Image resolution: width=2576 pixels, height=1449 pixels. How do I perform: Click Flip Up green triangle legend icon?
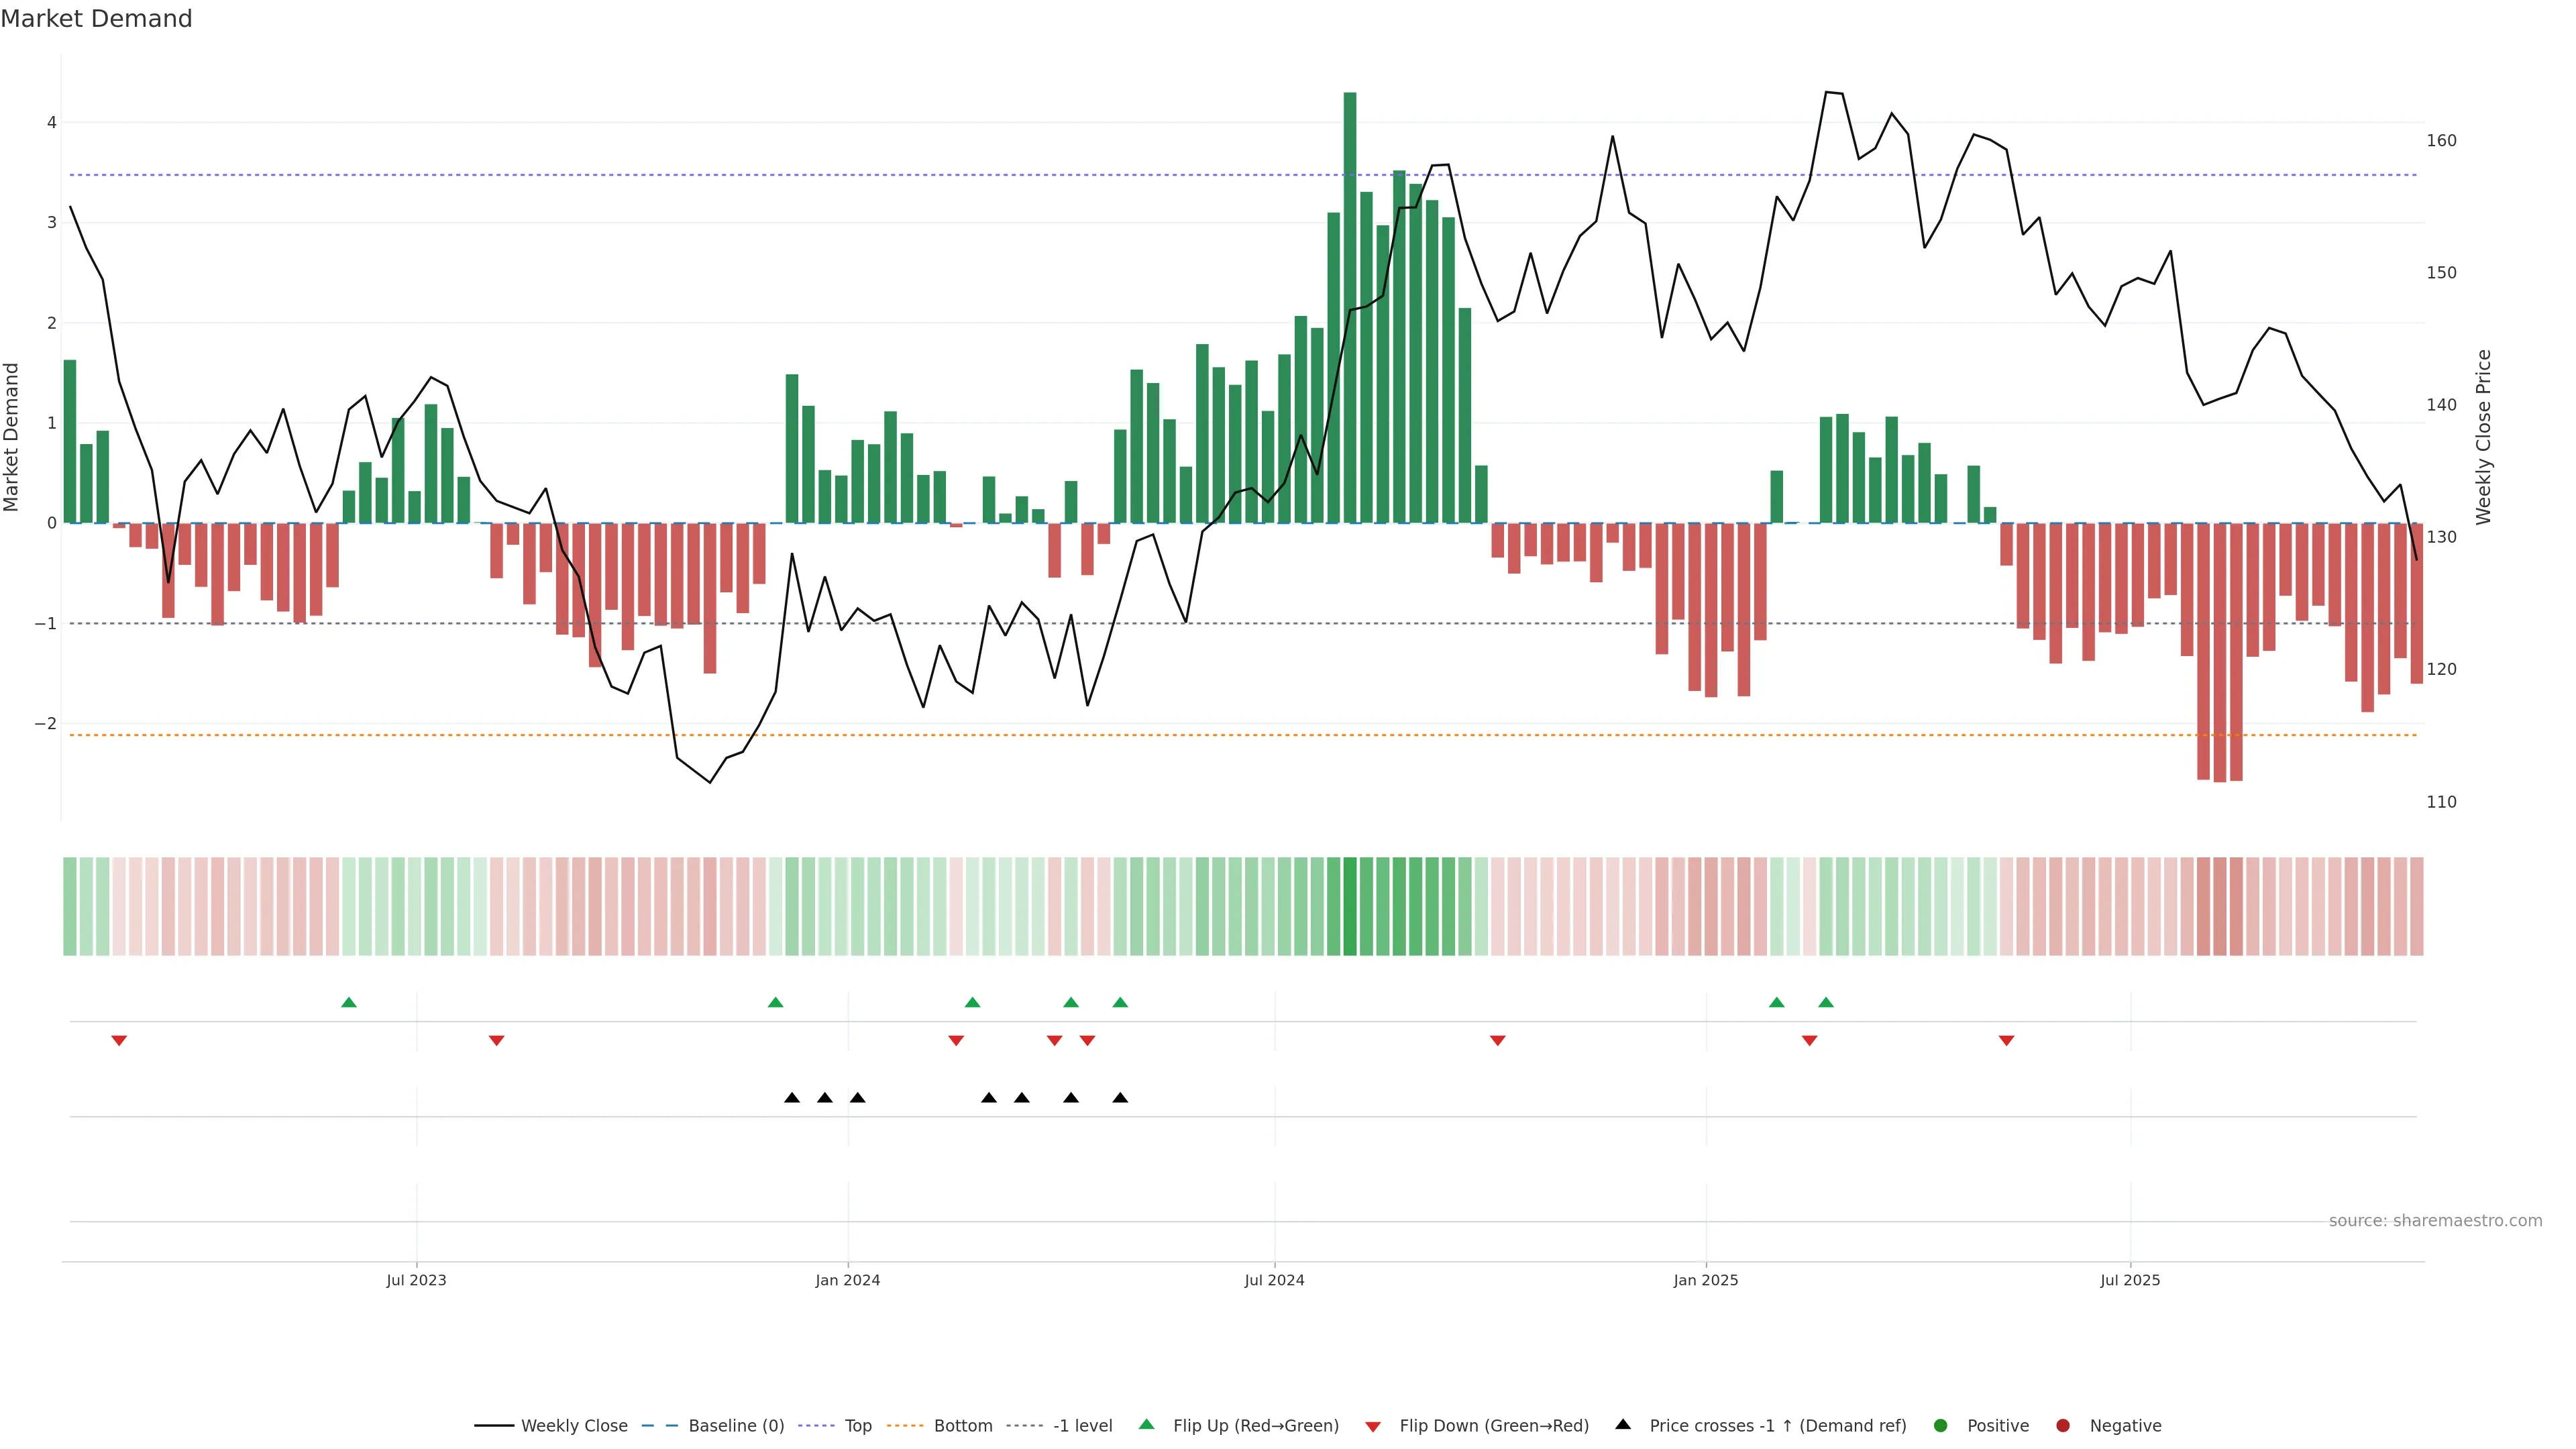pyautogui.click(x=1147, y=1425)
